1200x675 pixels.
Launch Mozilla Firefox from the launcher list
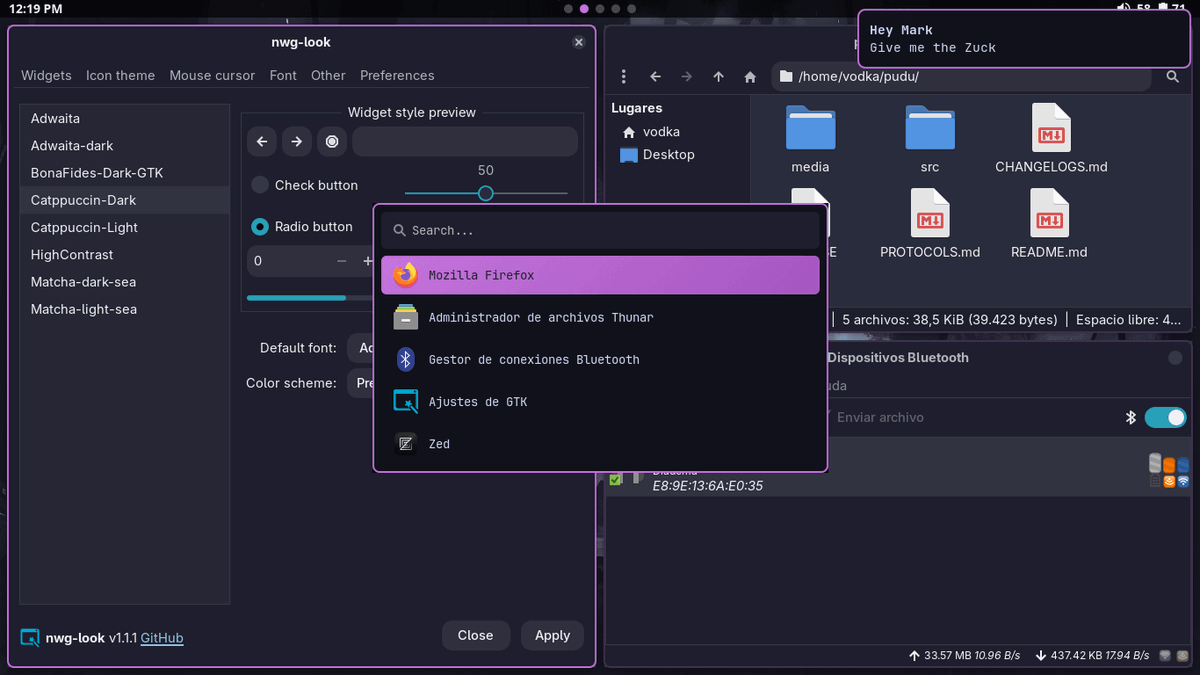click(600, 275)
